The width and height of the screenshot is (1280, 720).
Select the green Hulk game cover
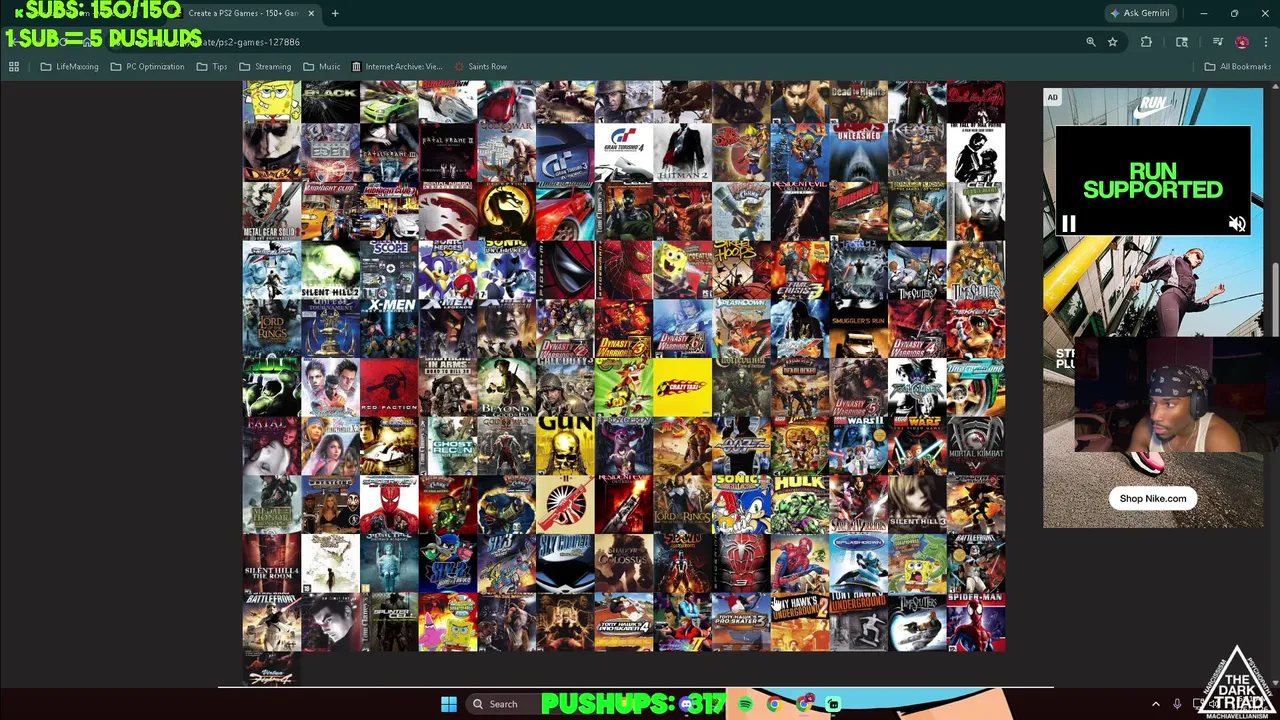(x=800, y=506)
